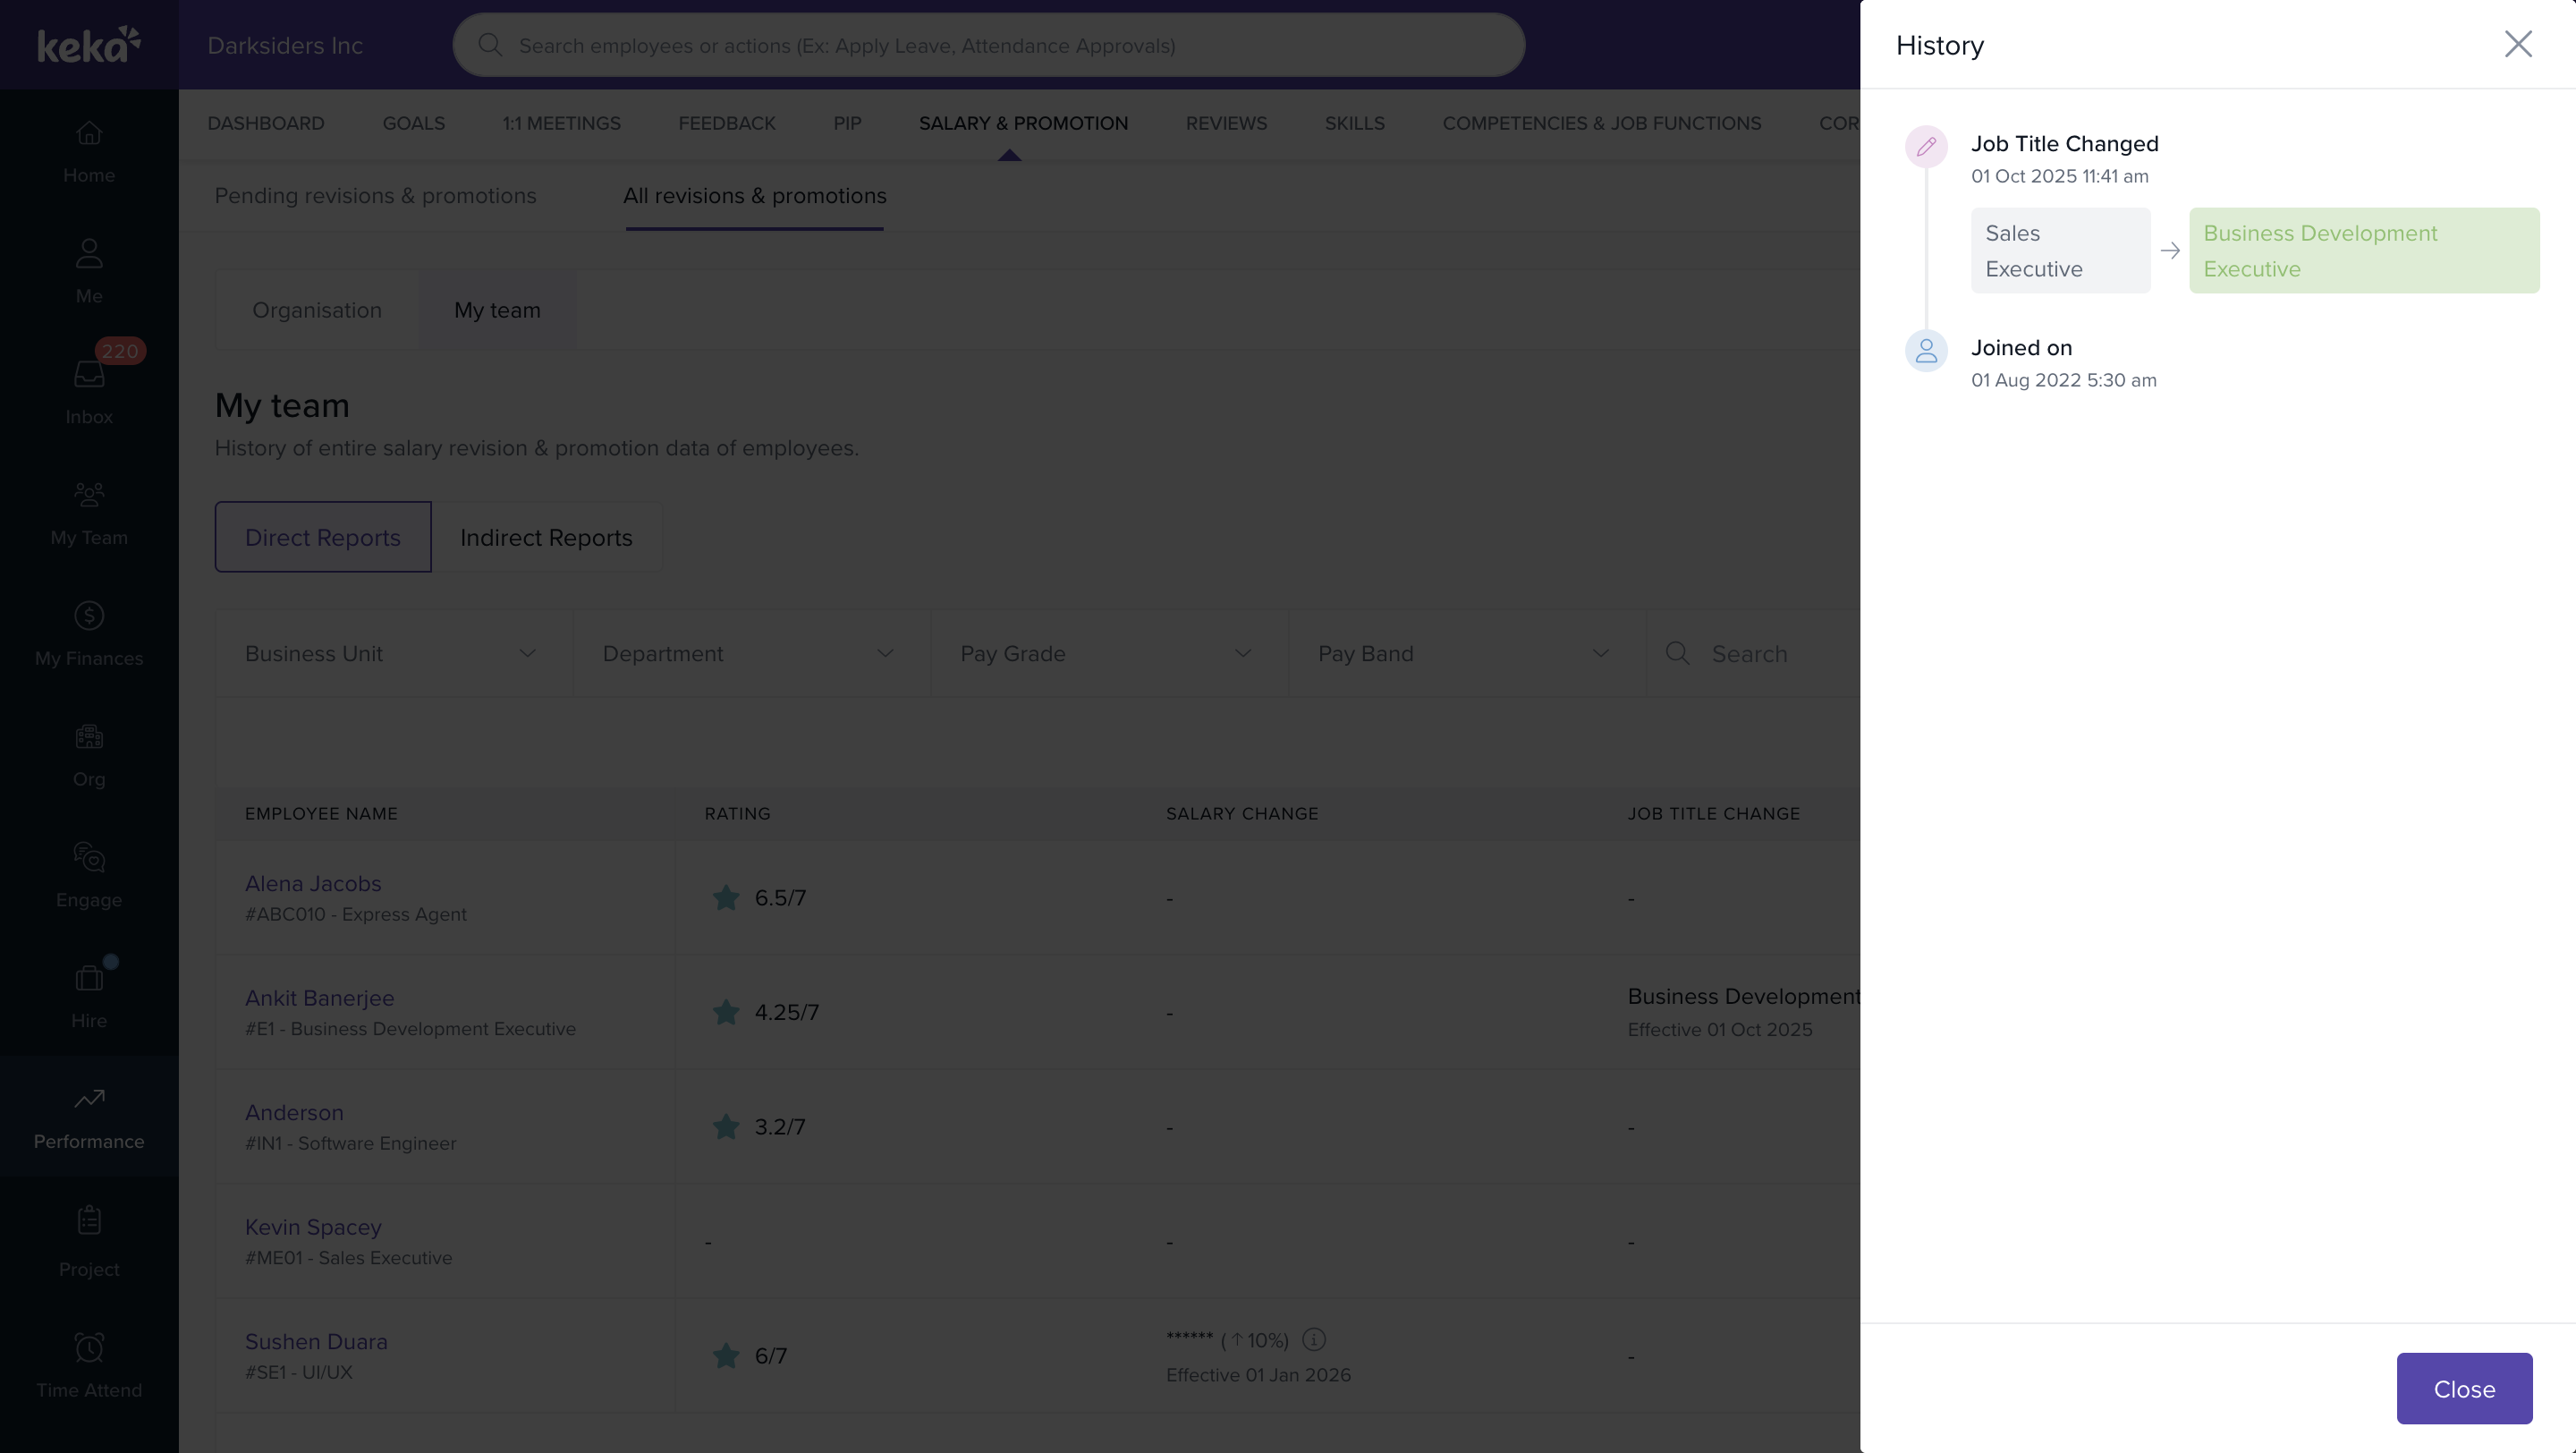Open Ankit Banerjee employee link

pyautogui.click(x=319, y=998)
